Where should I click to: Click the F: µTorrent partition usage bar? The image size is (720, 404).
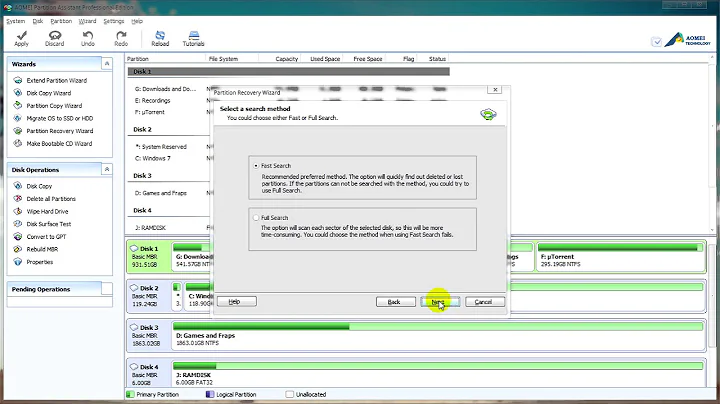tap(620, 247)
